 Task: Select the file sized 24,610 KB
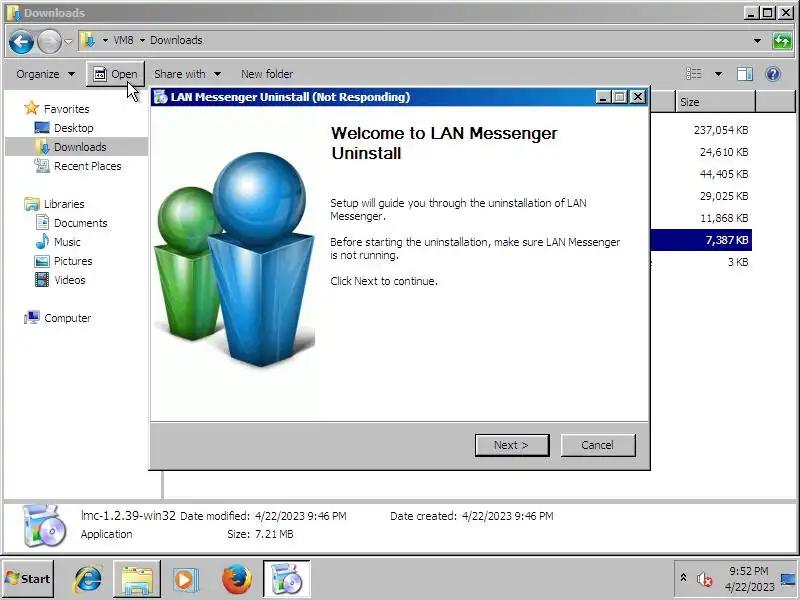(x=724, y=152)
